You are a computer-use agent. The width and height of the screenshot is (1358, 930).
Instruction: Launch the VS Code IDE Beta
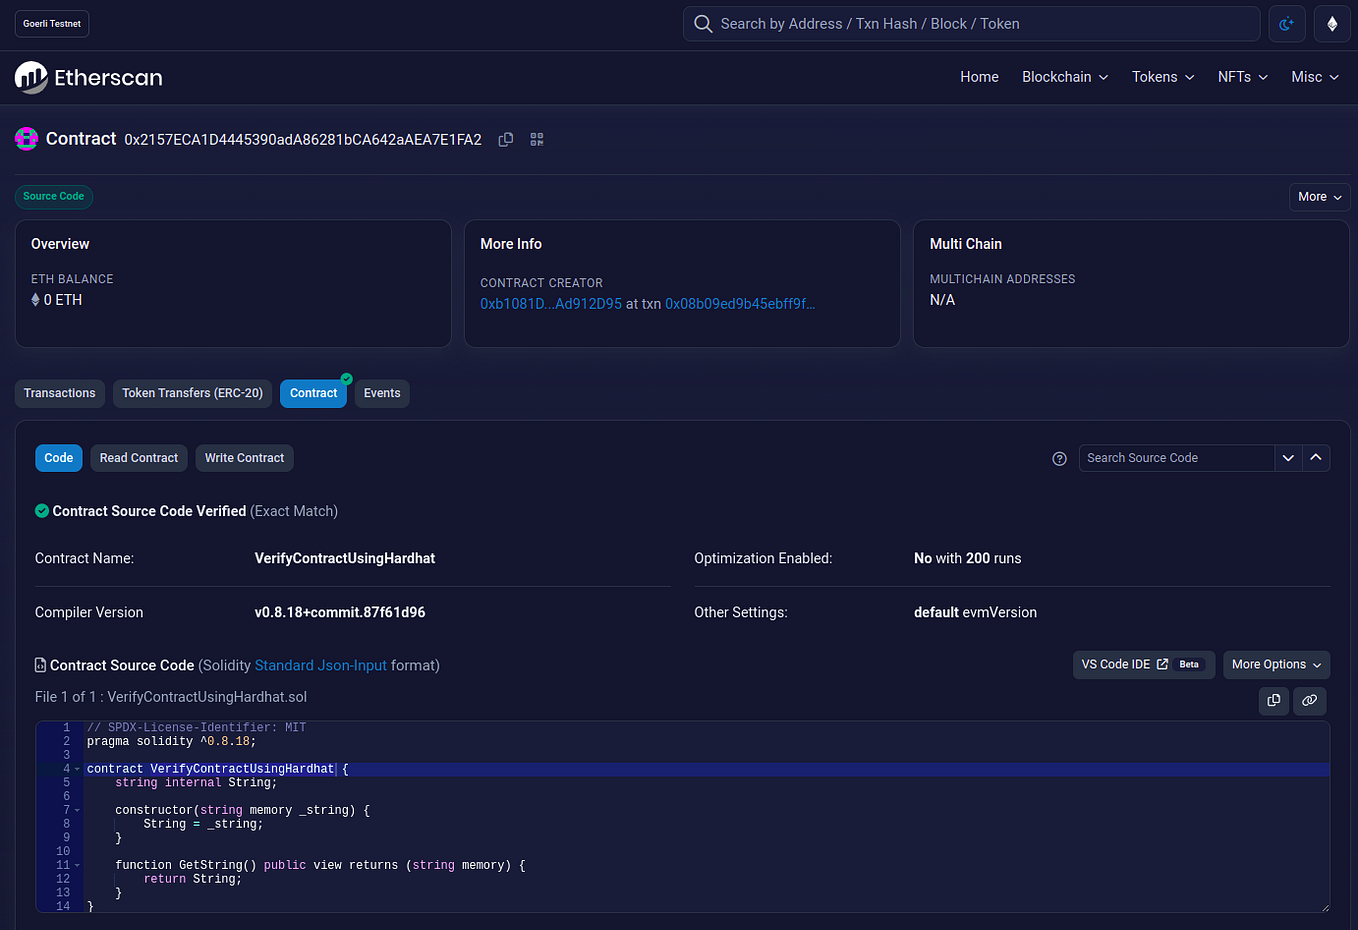1143,664
